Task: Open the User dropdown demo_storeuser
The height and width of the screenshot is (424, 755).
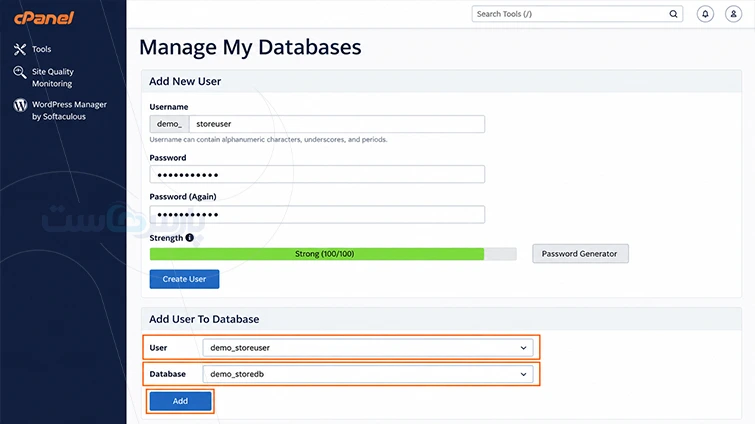Action: click(x=368, y=347)
